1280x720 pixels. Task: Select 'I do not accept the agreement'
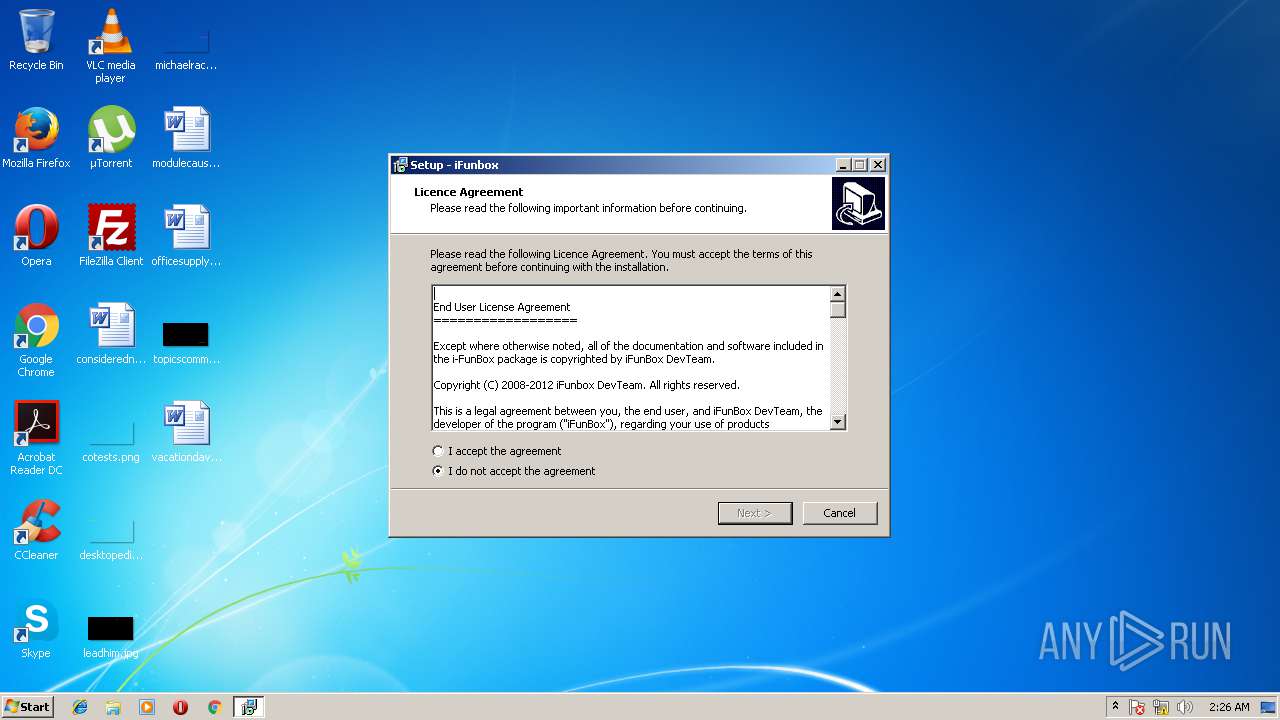tap(514, 471)
